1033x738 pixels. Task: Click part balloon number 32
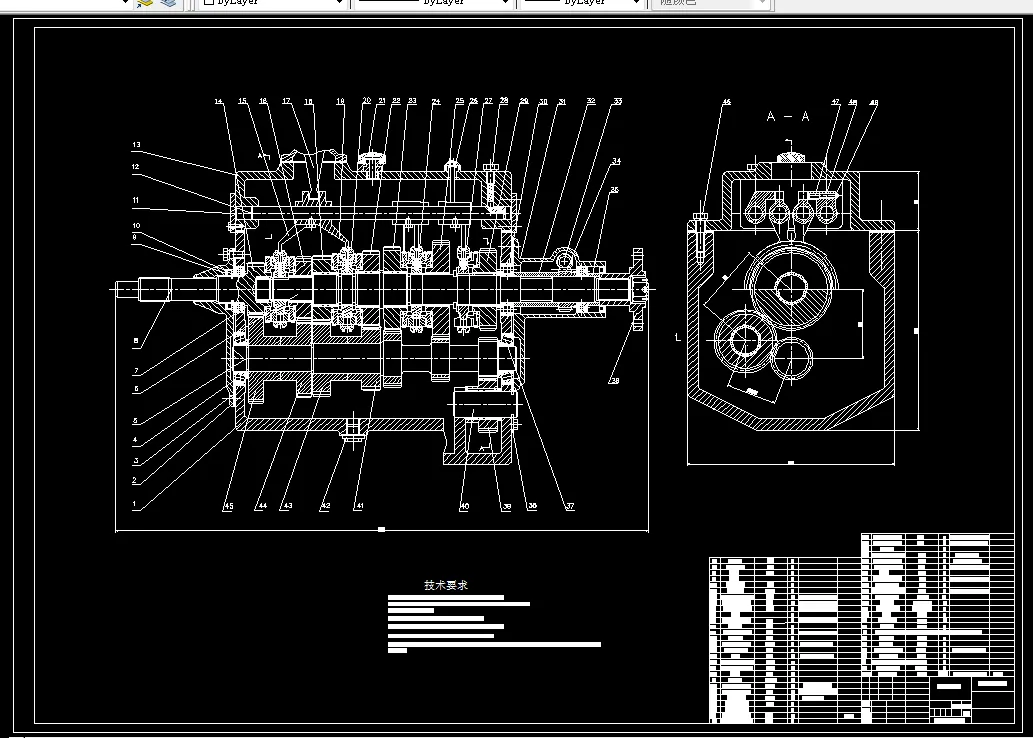pyautogui.click(x=591, y=101)
